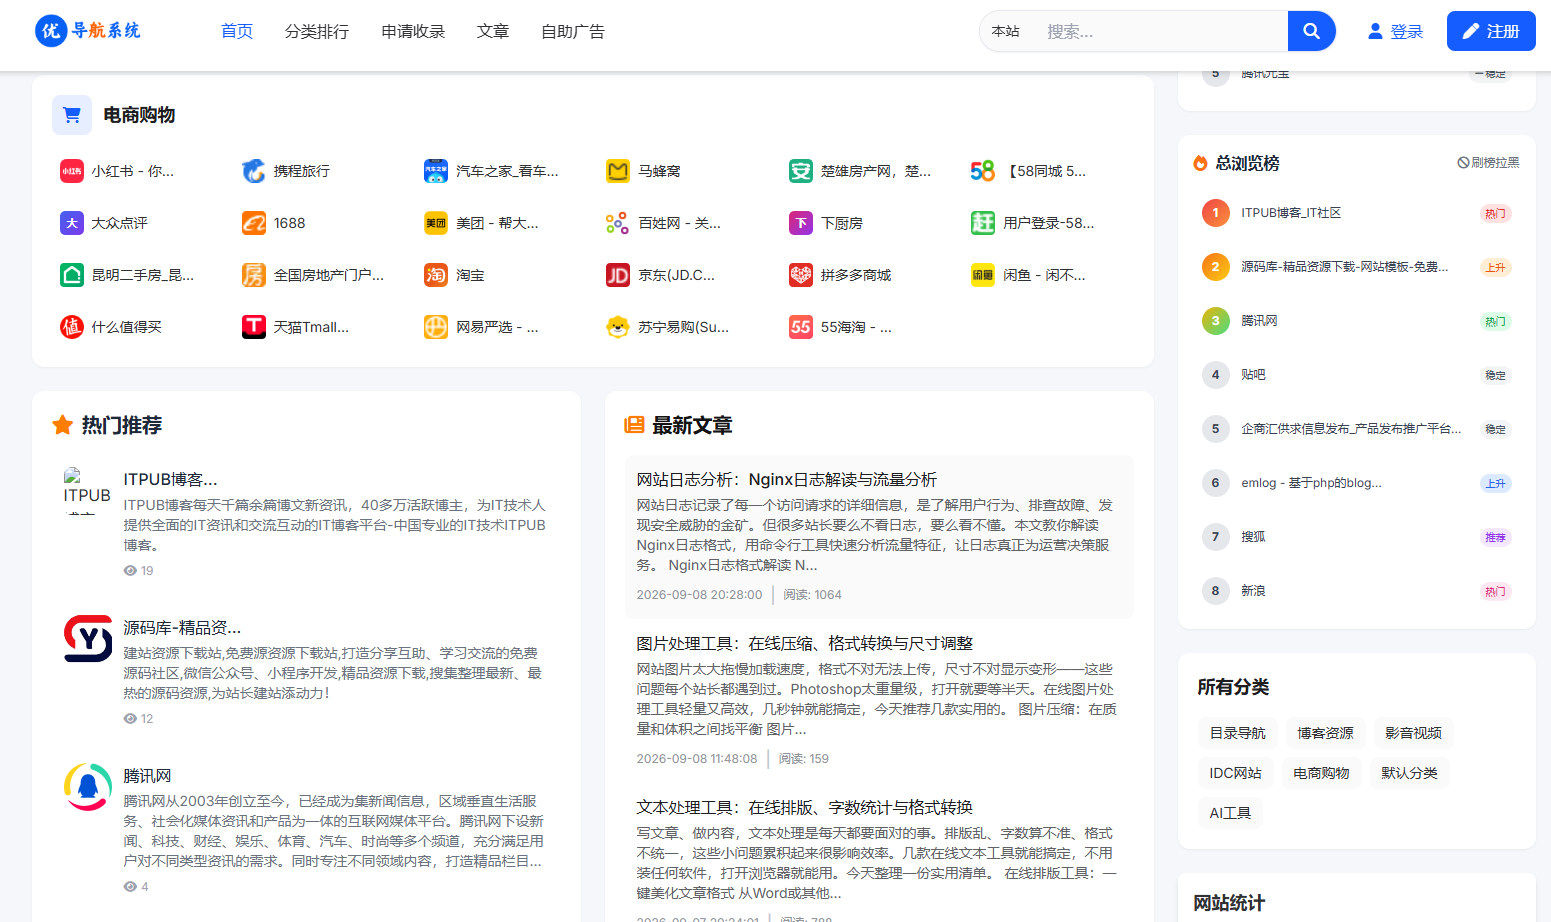This screenshot has width=1551, height=922.
Task: Open the 分类排行 menu item
Action: [x=317, y=31]
